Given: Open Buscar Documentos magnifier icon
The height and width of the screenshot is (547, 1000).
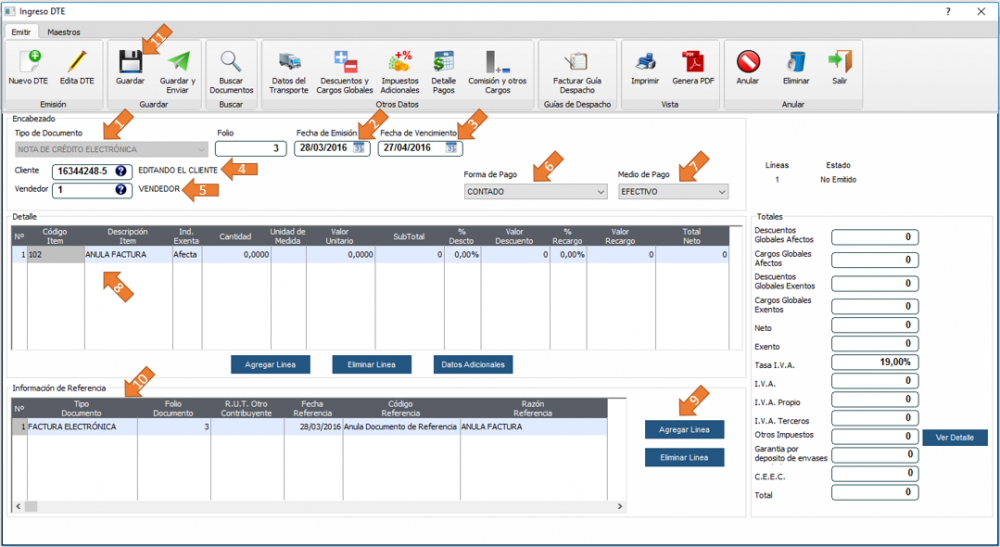Looking at the screenshot, I should coord(231,62).
